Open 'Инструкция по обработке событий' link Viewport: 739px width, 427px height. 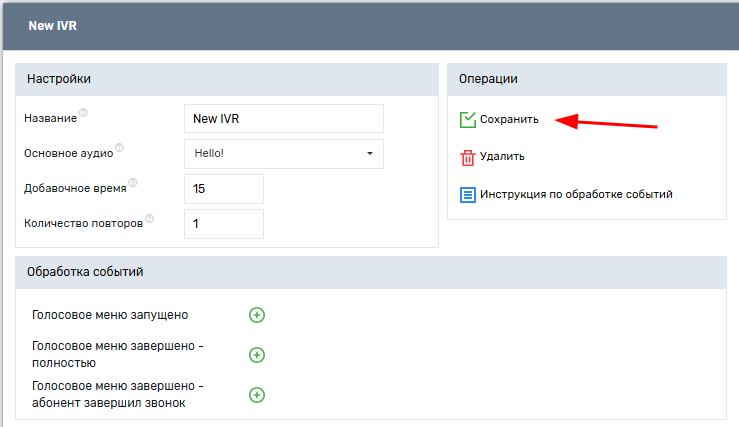[576, 194]
